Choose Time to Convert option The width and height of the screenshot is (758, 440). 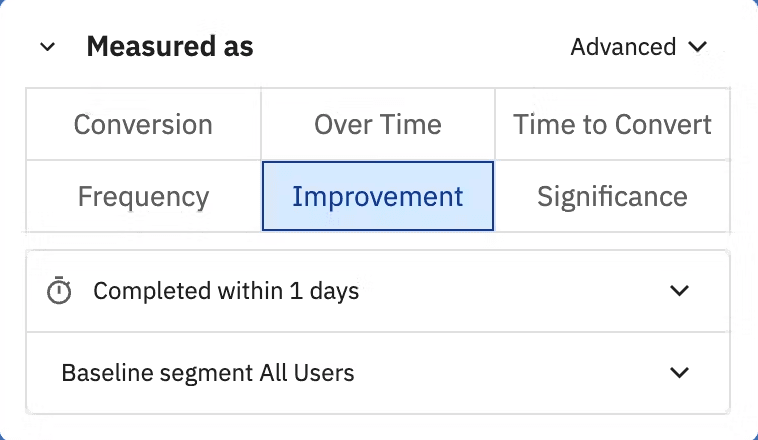[x=612, y=124]
